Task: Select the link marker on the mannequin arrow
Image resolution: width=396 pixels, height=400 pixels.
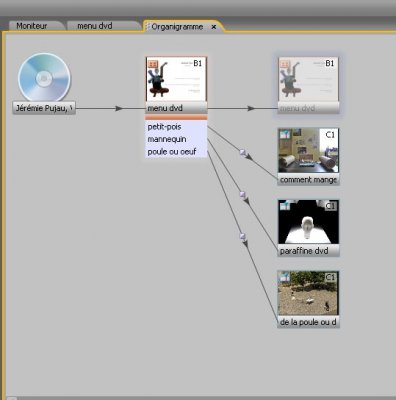Action: click(x=243, y=195)
